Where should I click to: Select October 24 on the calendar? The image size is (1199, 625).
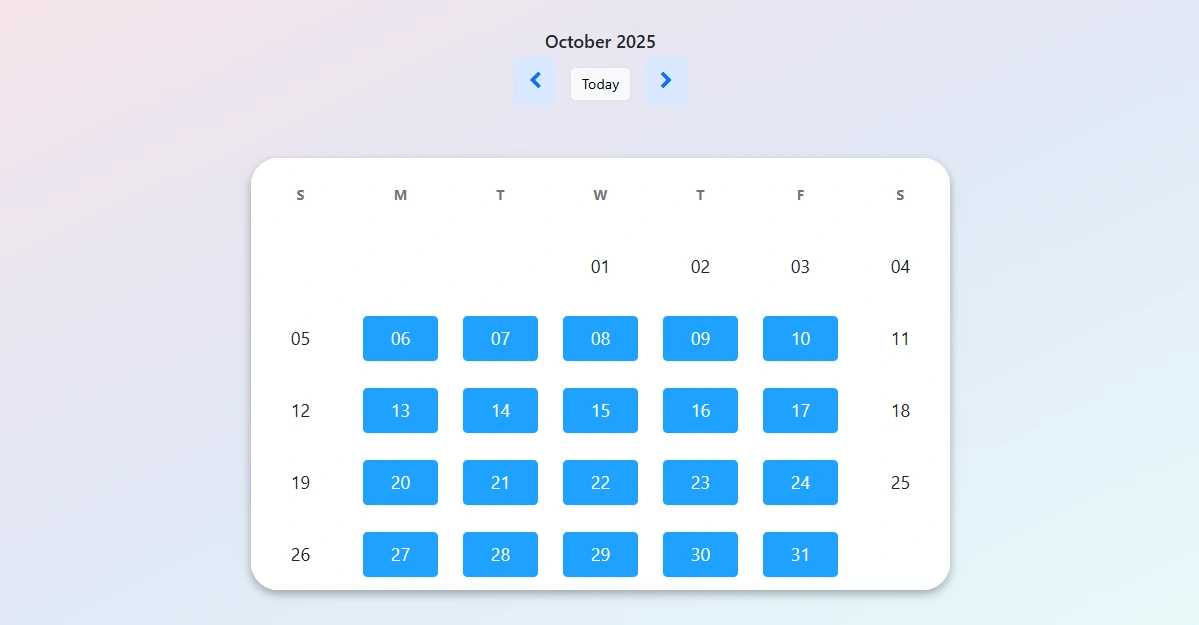[x=800, y=482]
